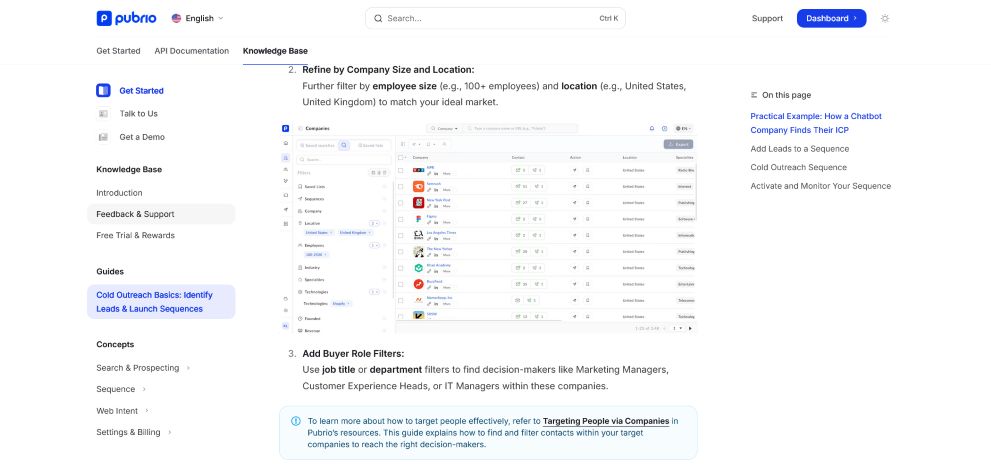
Task: Select Cold Outreach Basics guide
Action: (x=161, y=302)
